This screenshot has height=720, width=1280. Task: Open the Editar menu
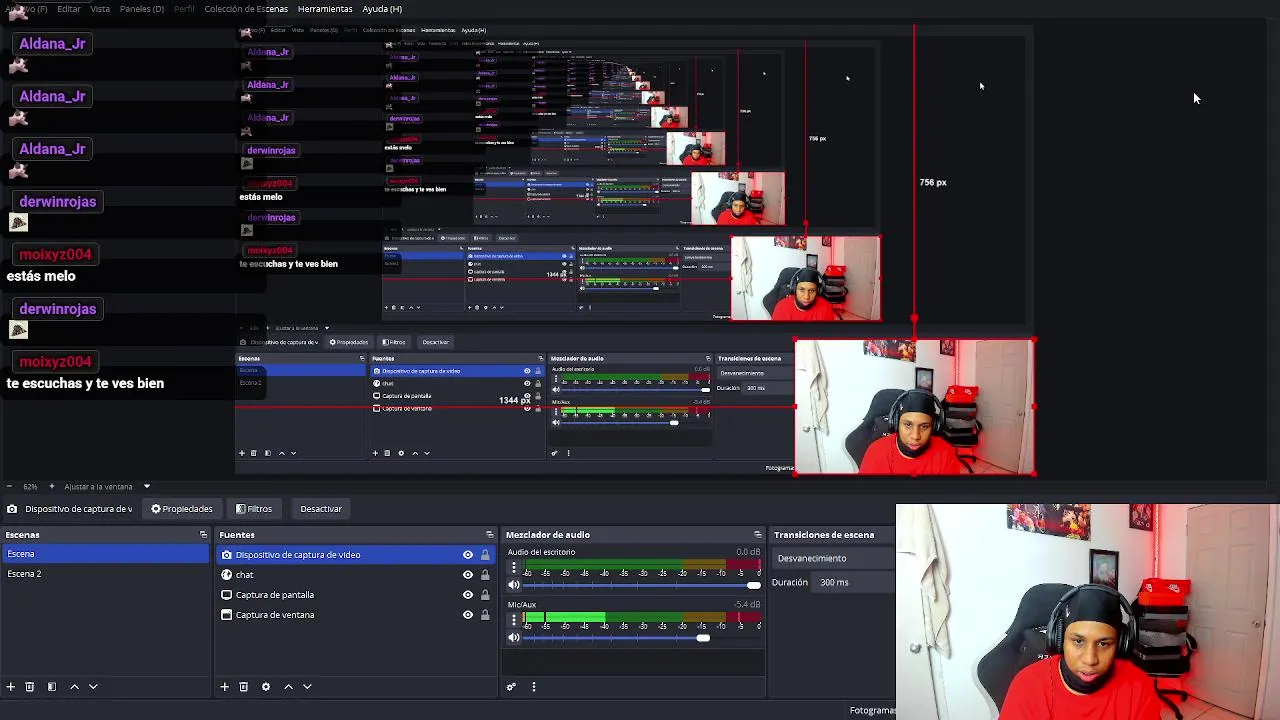click(x=69, y=9)
